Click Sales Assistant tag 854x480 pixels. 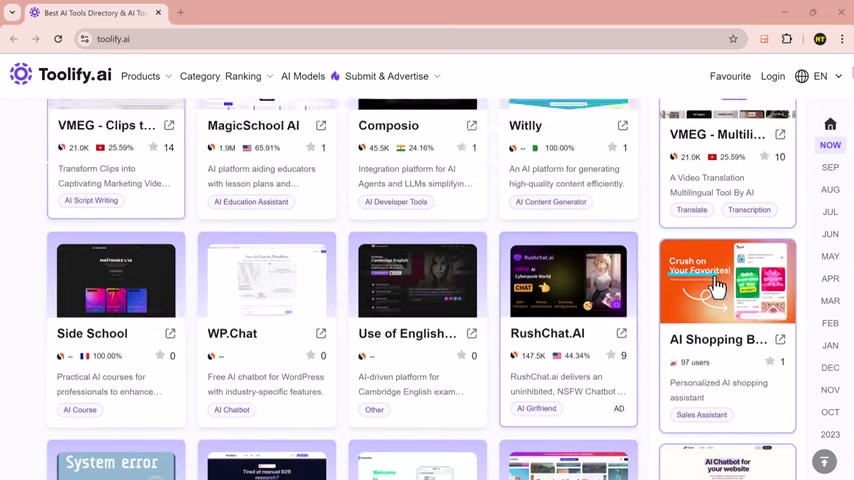pos(702,415)
